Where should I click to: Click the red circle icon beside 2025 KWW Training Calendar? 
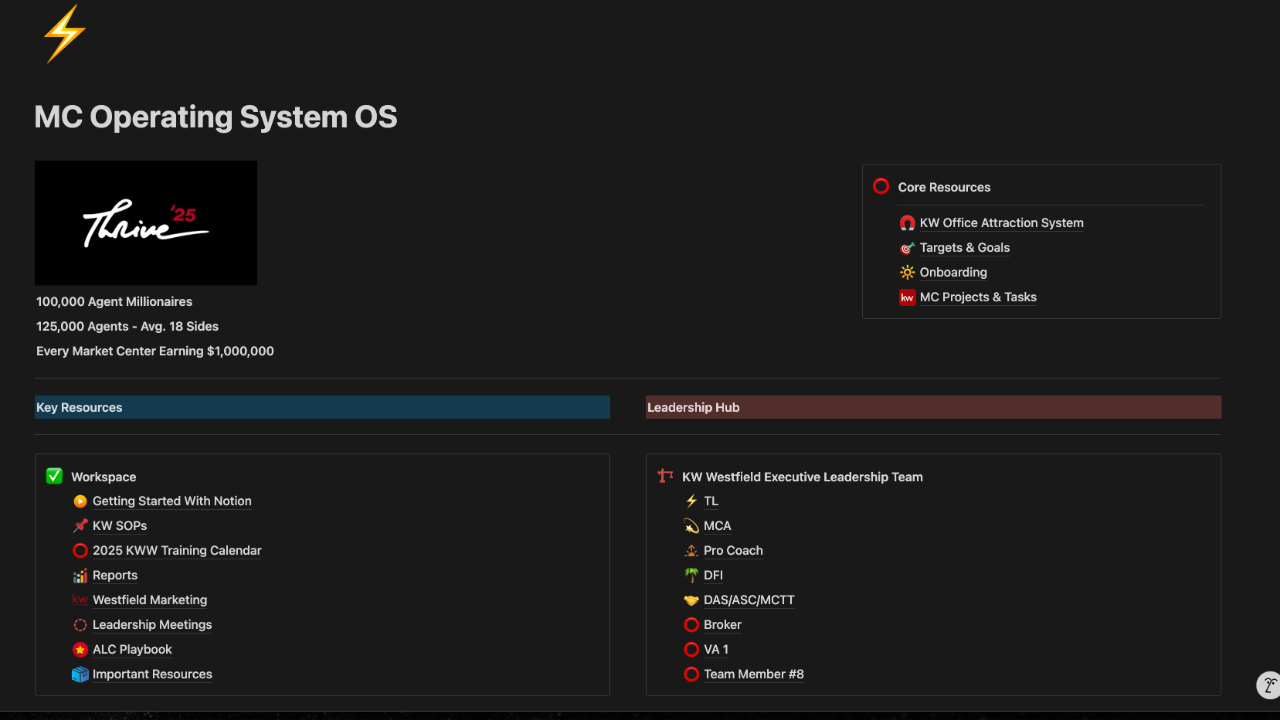click(80, 550)
